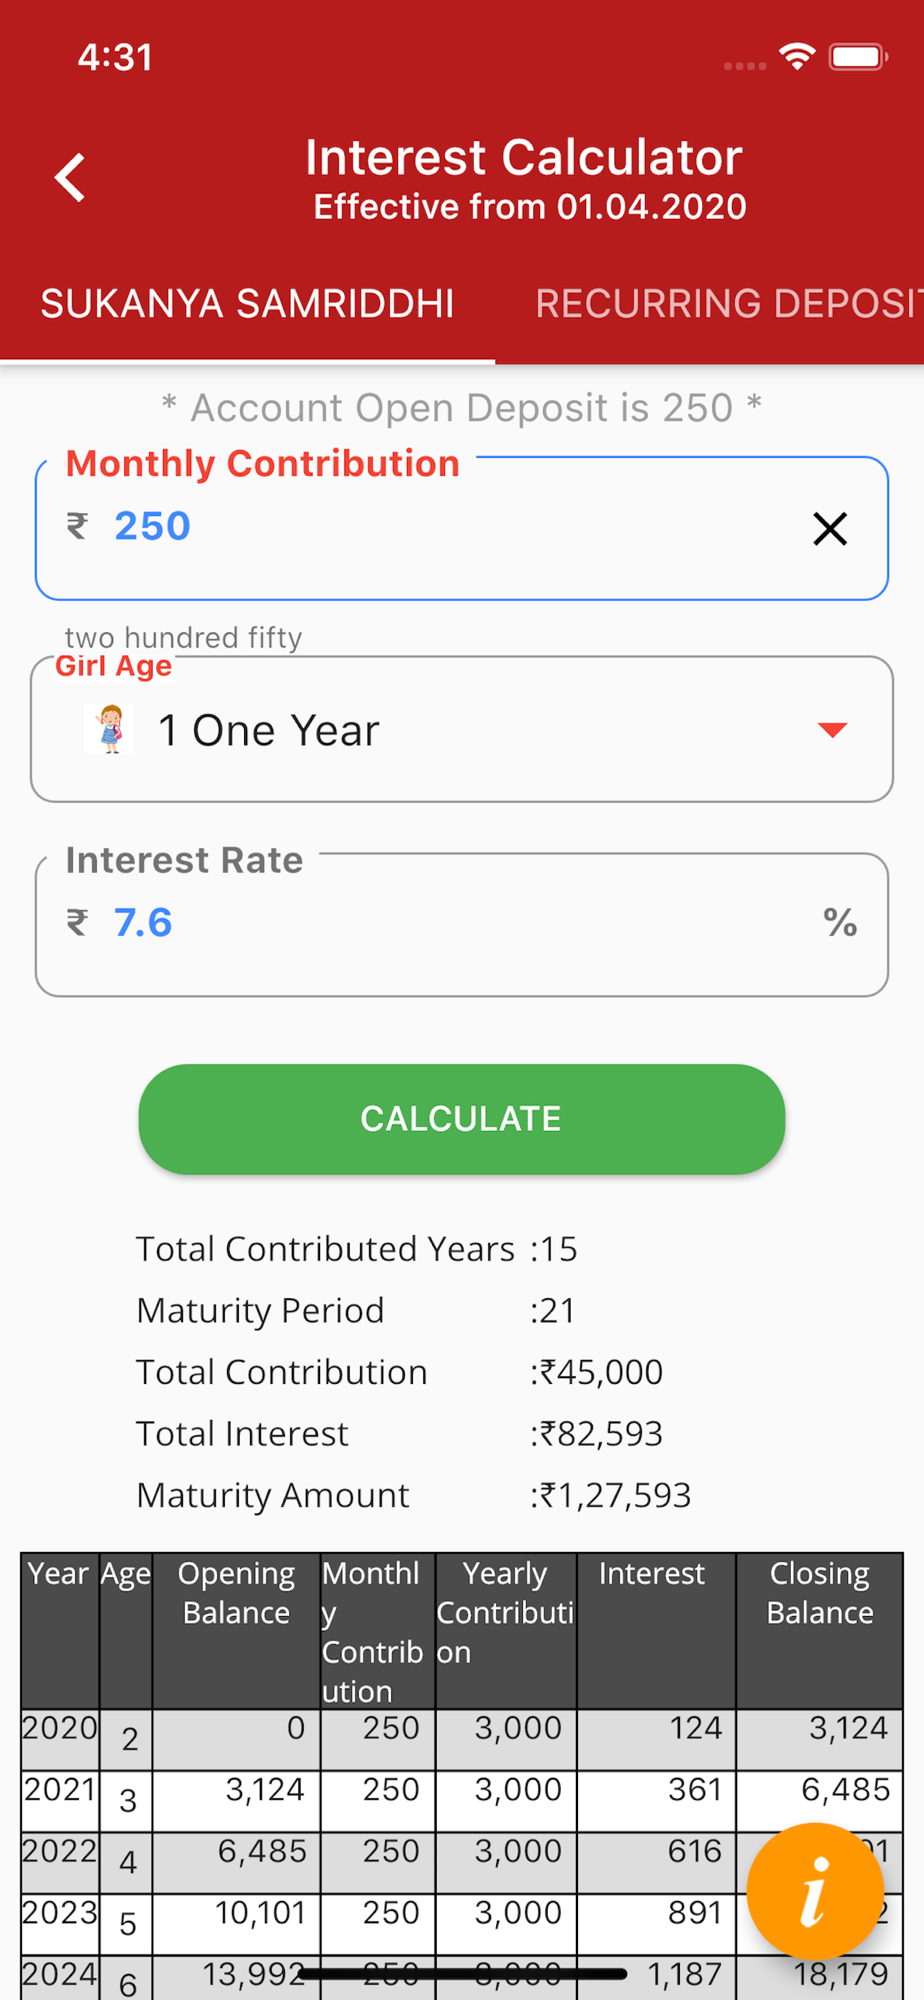This screenshot has height=2000, width=924.
Task: Tap the Maturity Amount result line
Action: click(x=413, y=1495)
